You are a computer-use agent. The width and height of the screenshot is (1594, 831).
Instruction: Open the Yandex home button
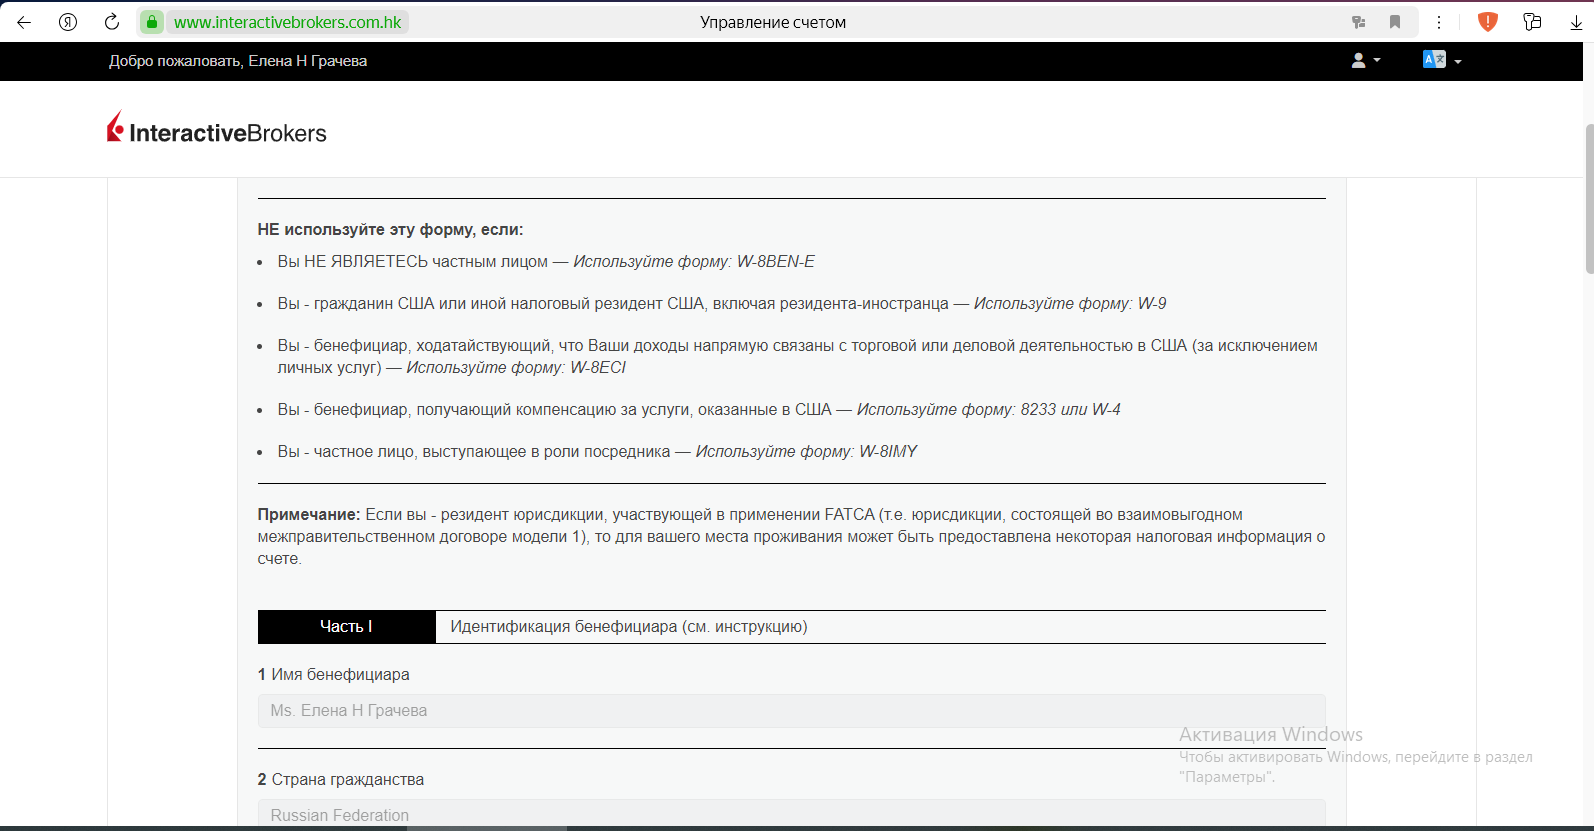68,22
